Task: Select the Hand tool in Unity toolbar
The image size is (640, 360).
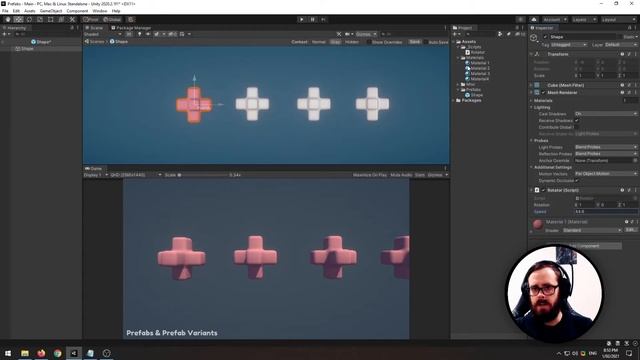Action: [x=8, y=20]
